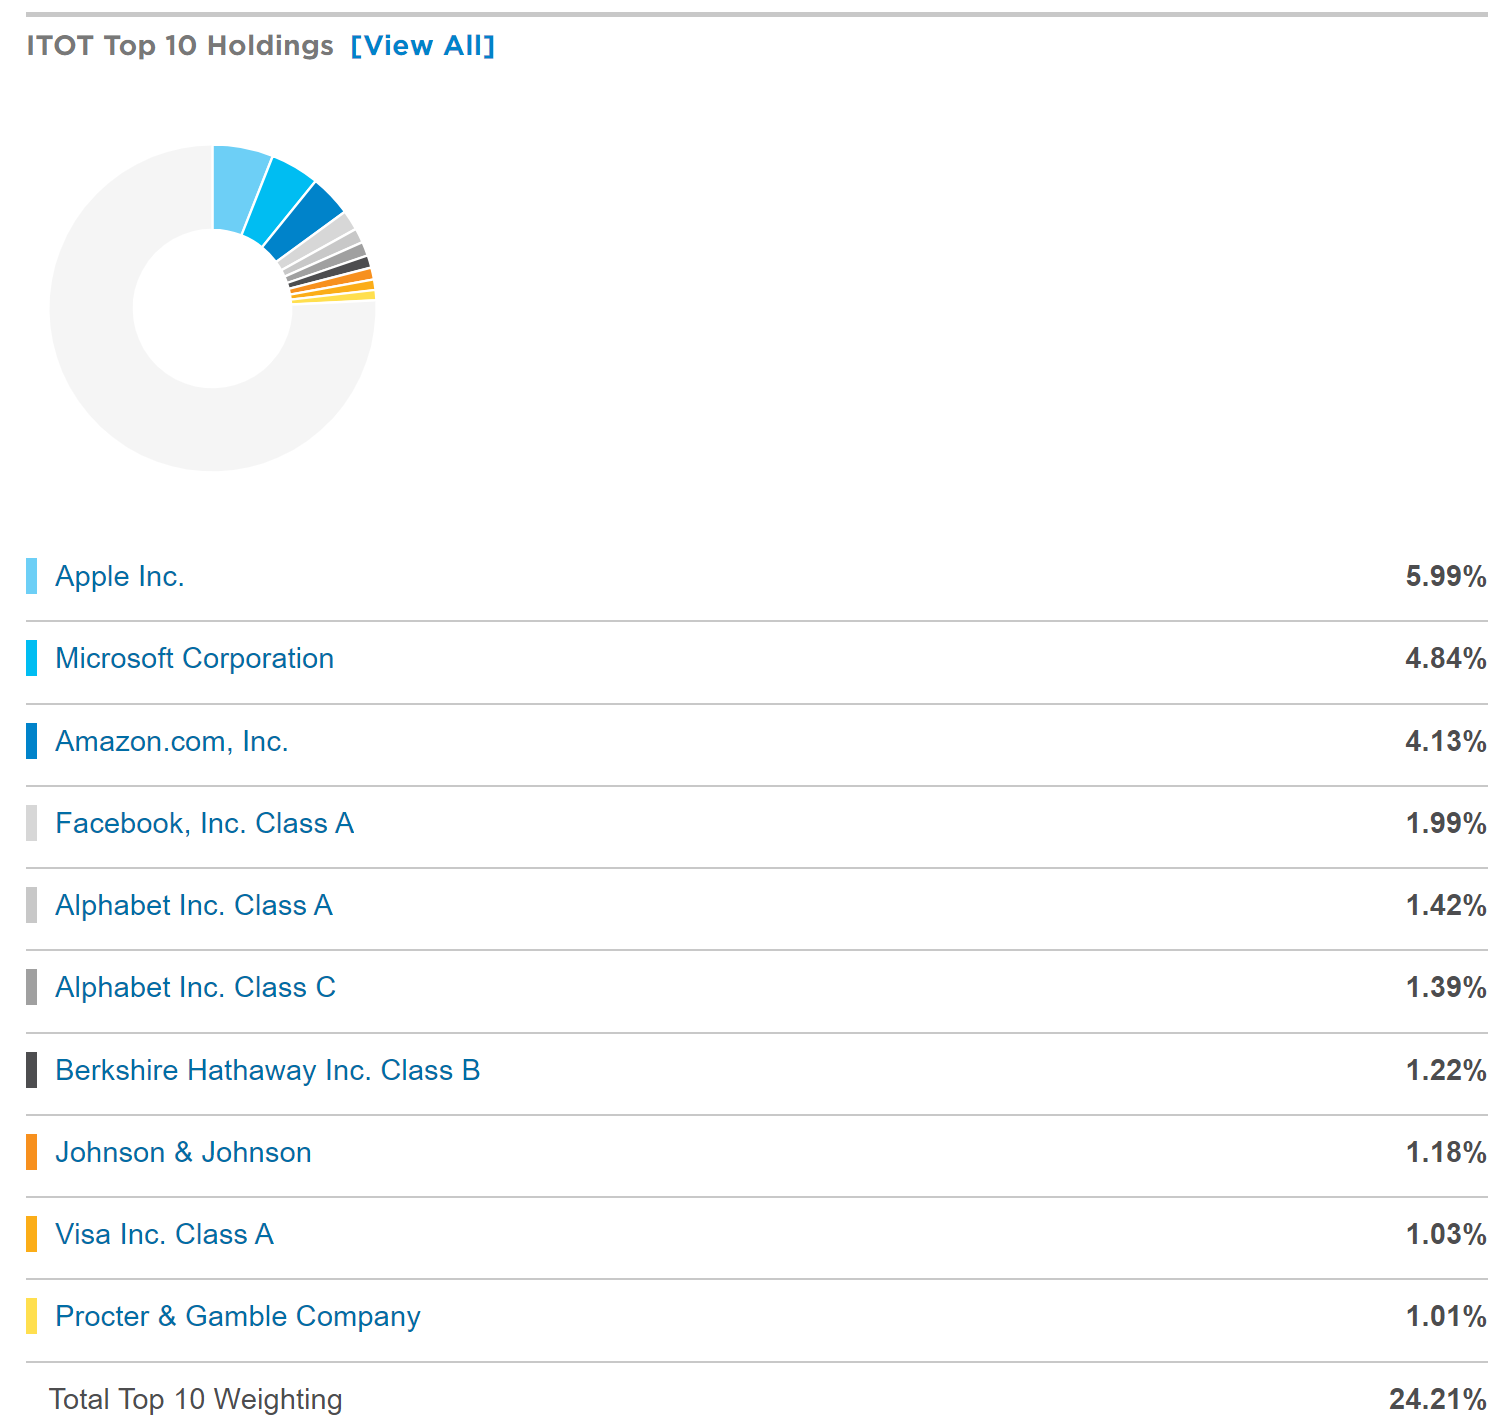Open Visa Inc. Class A link

pos(165,1234)
